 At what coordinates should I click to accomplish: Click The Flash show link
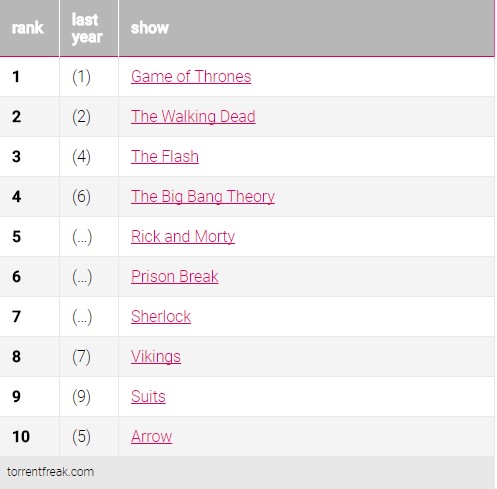[165, 156]
